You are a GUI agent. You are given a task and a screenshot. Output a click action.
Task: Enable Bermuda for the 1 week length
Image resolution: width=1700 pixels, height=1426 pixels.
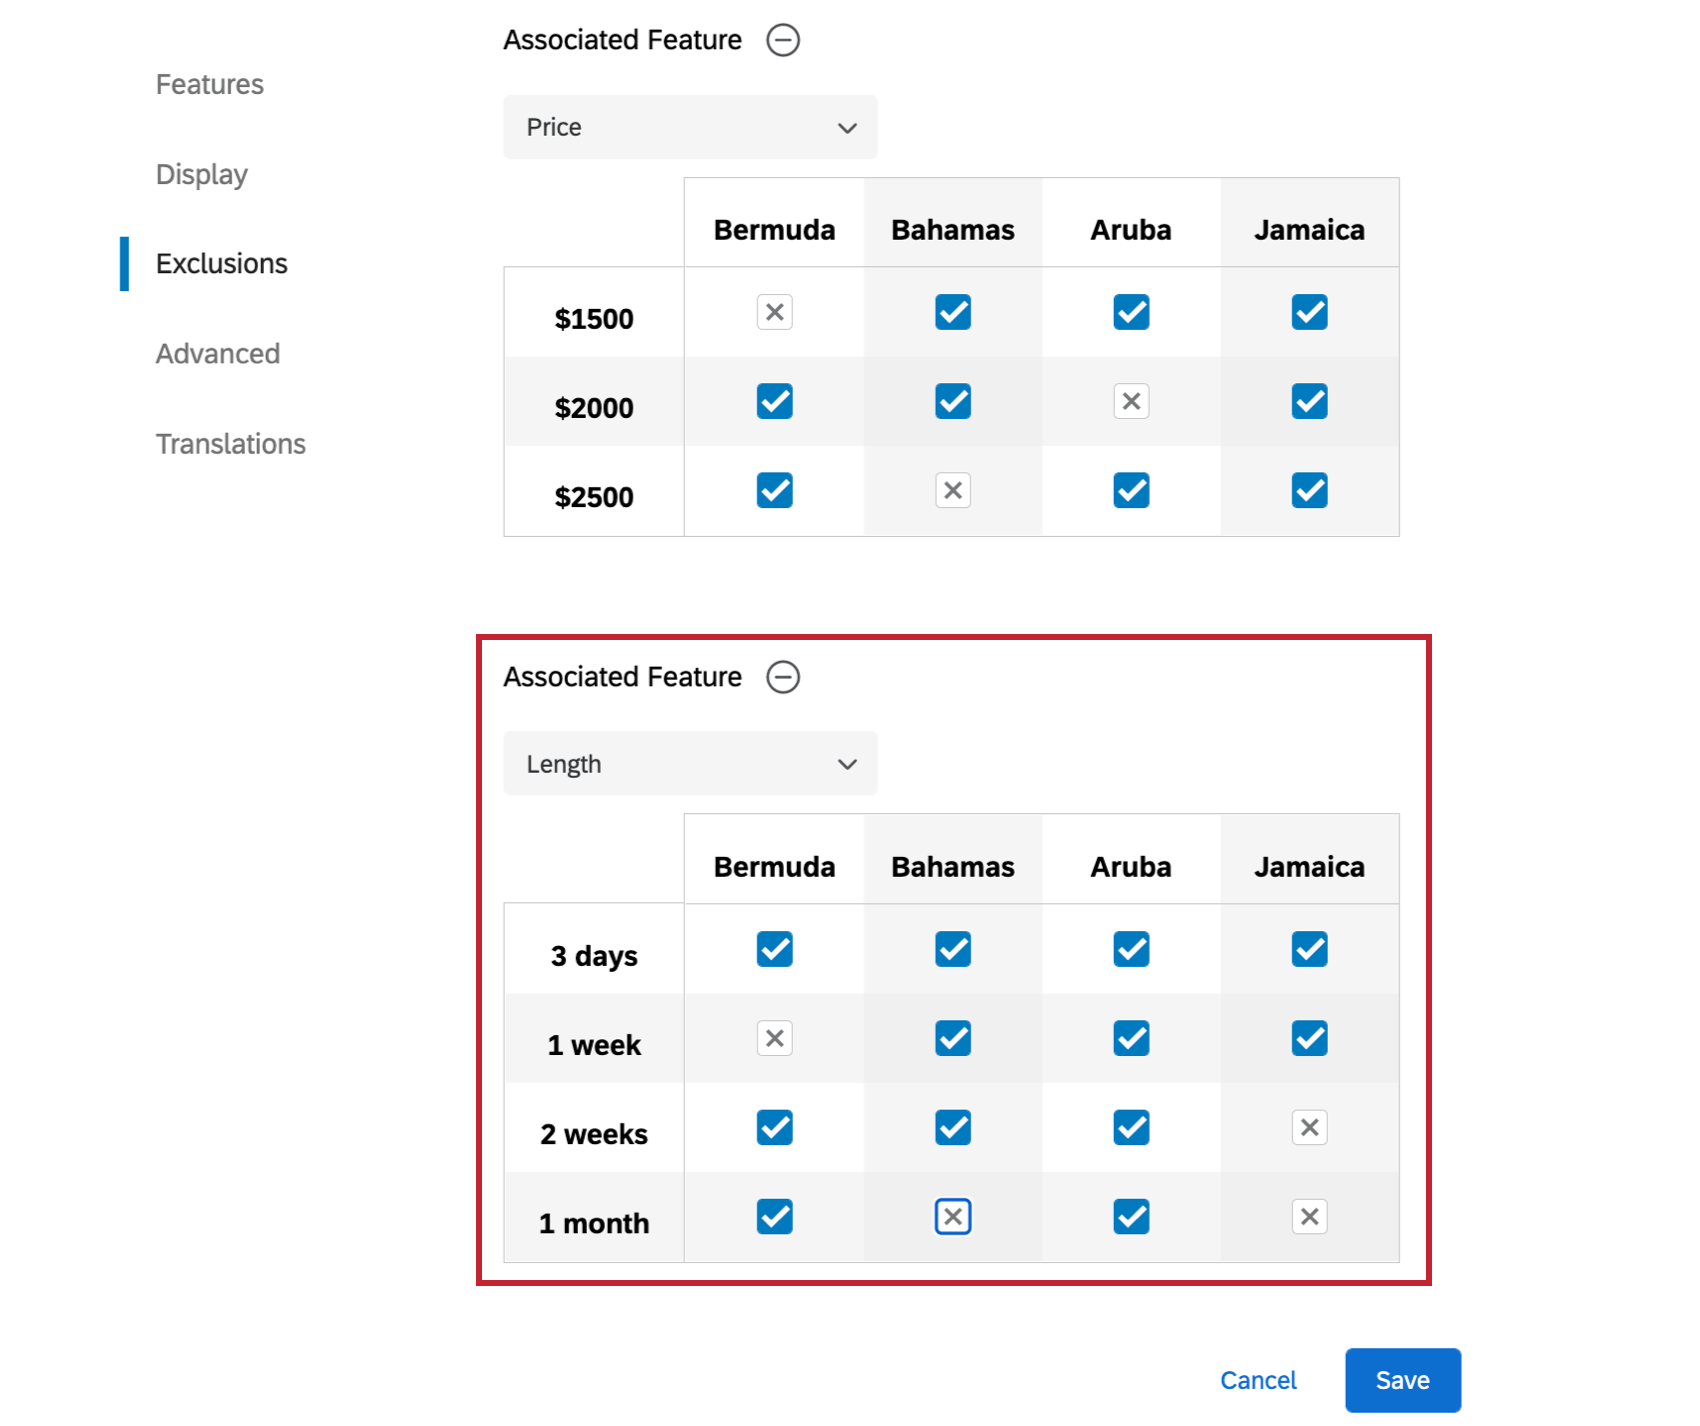click(x=773, y=1039)
